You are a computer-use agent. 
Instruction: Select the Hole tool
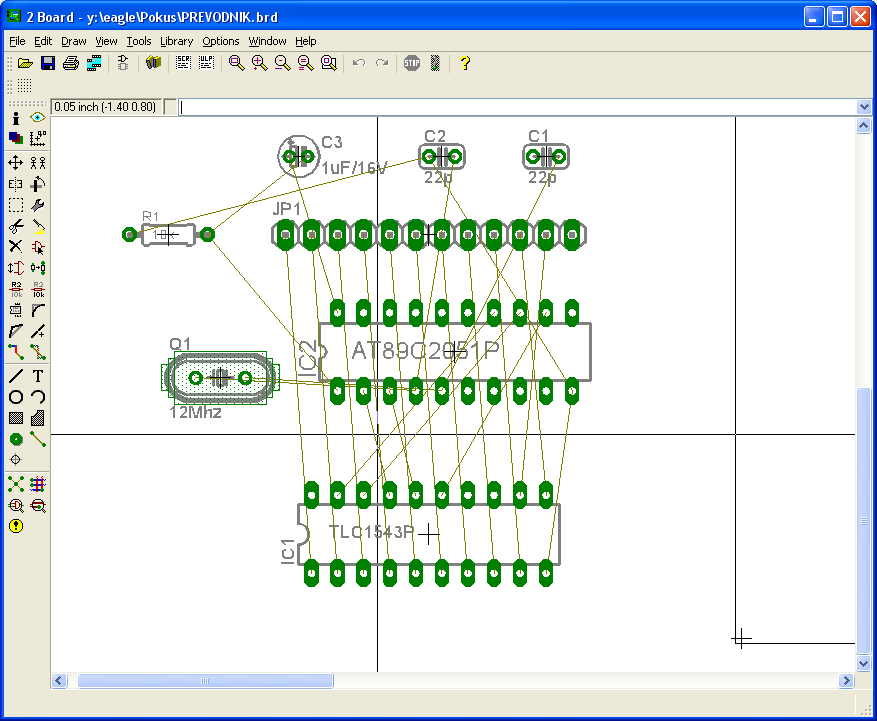pyautogui.click(x=16, y=460)
